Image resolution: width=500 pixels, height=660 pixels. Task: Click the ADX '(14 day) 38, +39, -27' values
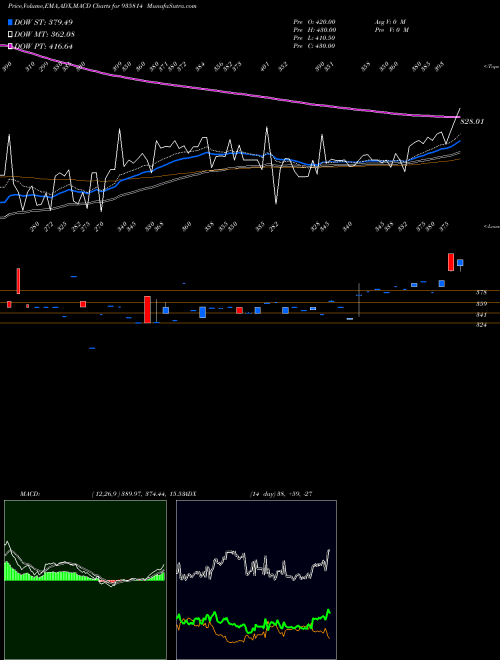coord(281,494)
